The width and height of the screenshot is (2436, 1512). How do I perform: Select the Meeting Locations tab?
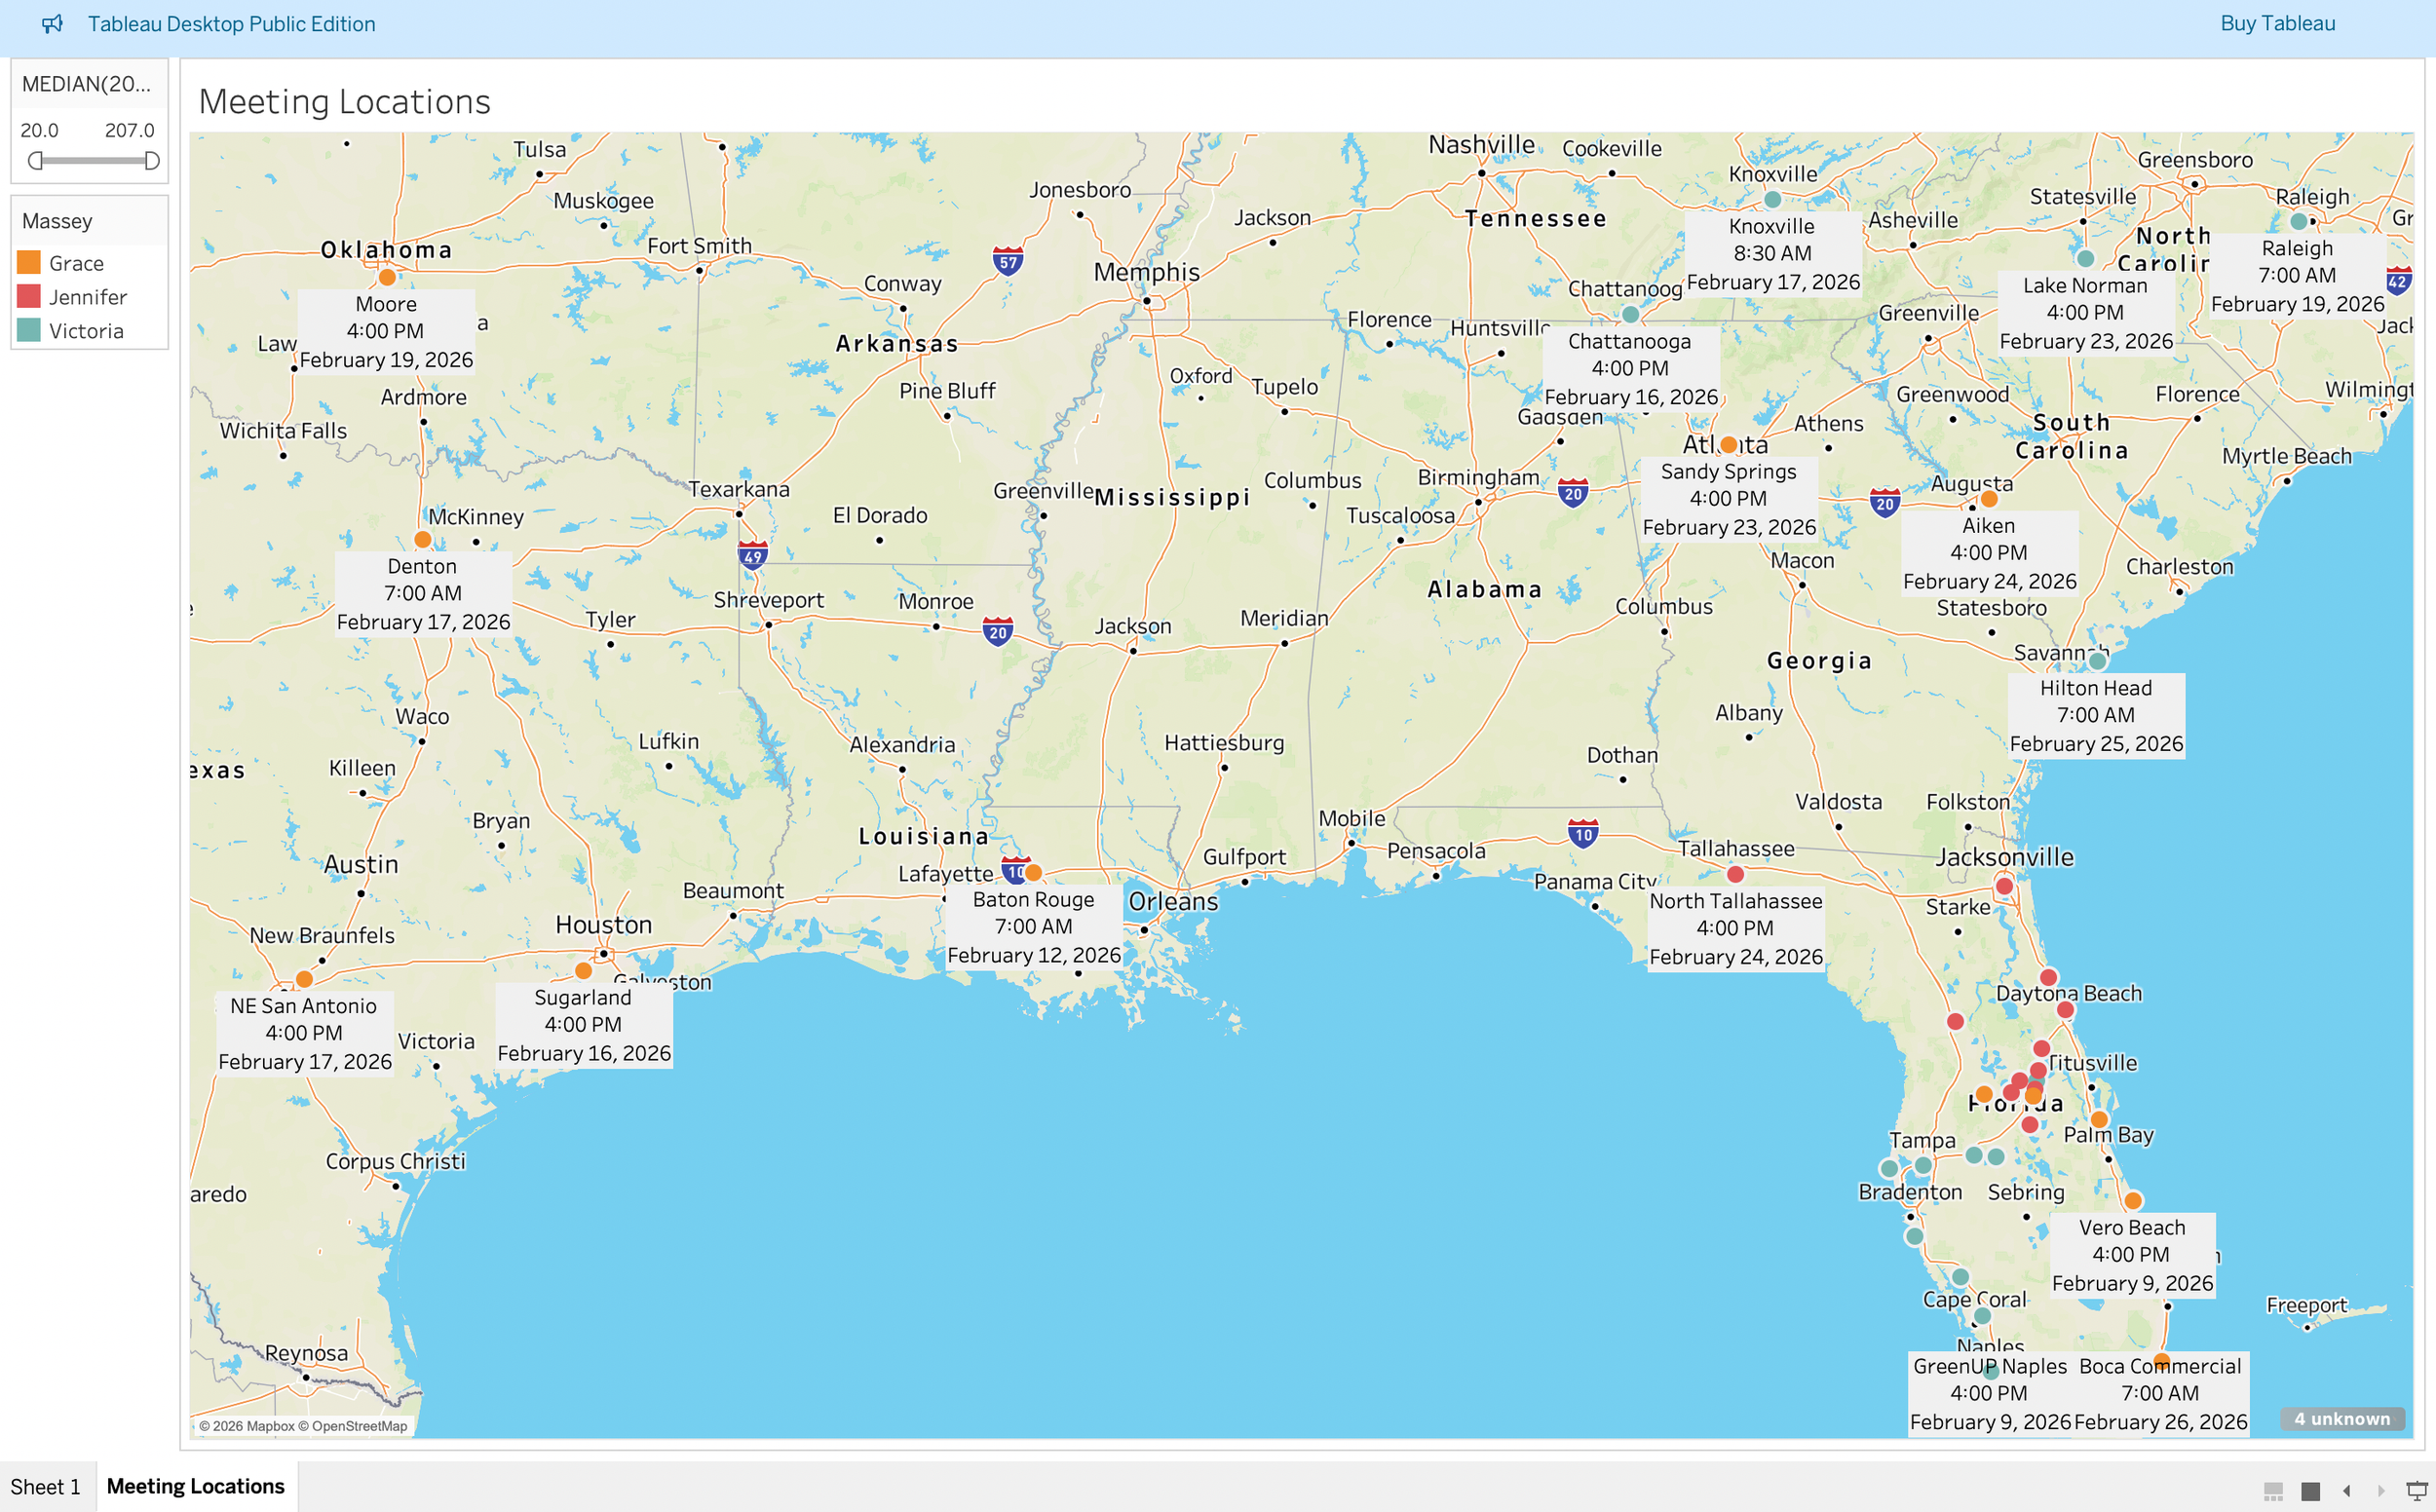[x=195, y=1486]
